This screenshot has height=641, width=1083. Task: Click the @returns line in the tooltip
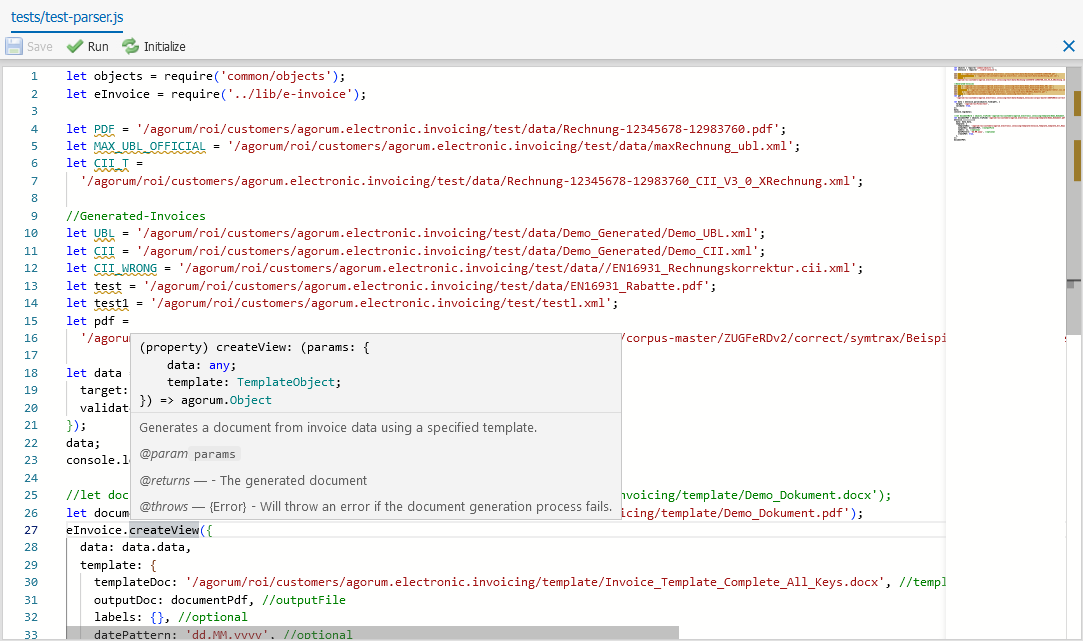tap(253, 480)
